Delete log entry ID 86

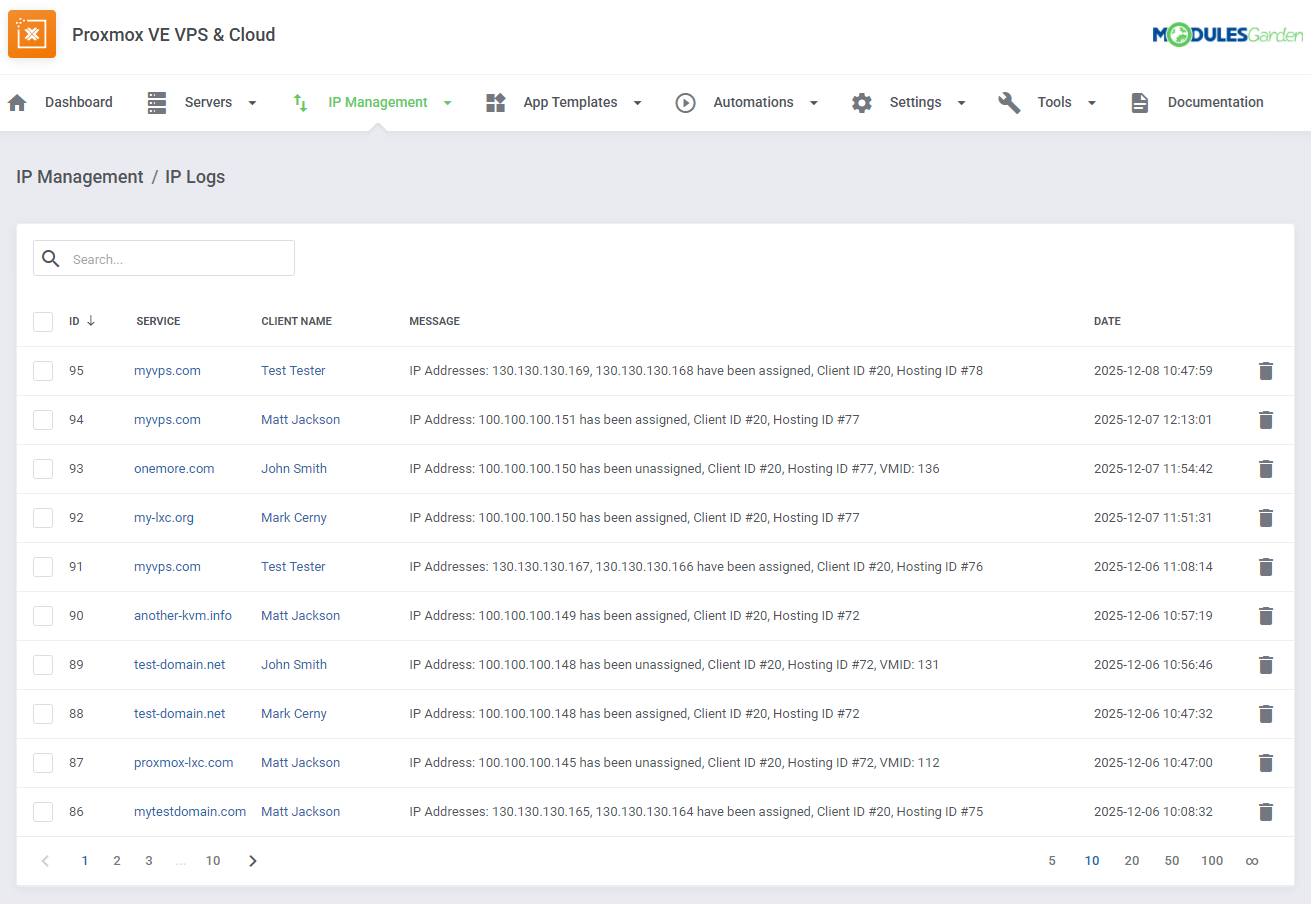coord(1266,812)
